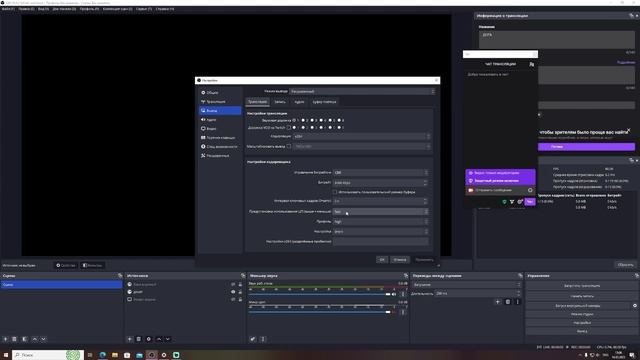Move source up in Sources panel
The width and height of the screenshot is (640, 360).
[159, 339]
